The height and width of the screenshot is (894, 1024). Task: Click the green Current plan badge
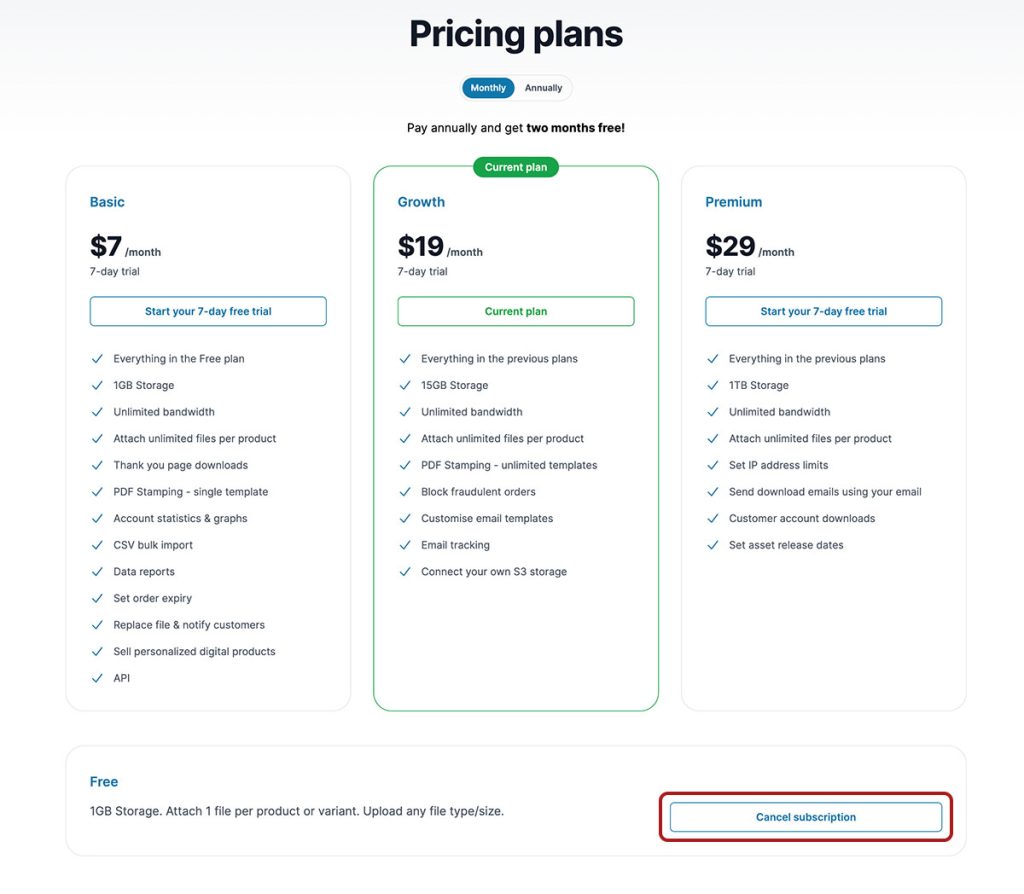point(516,167)
